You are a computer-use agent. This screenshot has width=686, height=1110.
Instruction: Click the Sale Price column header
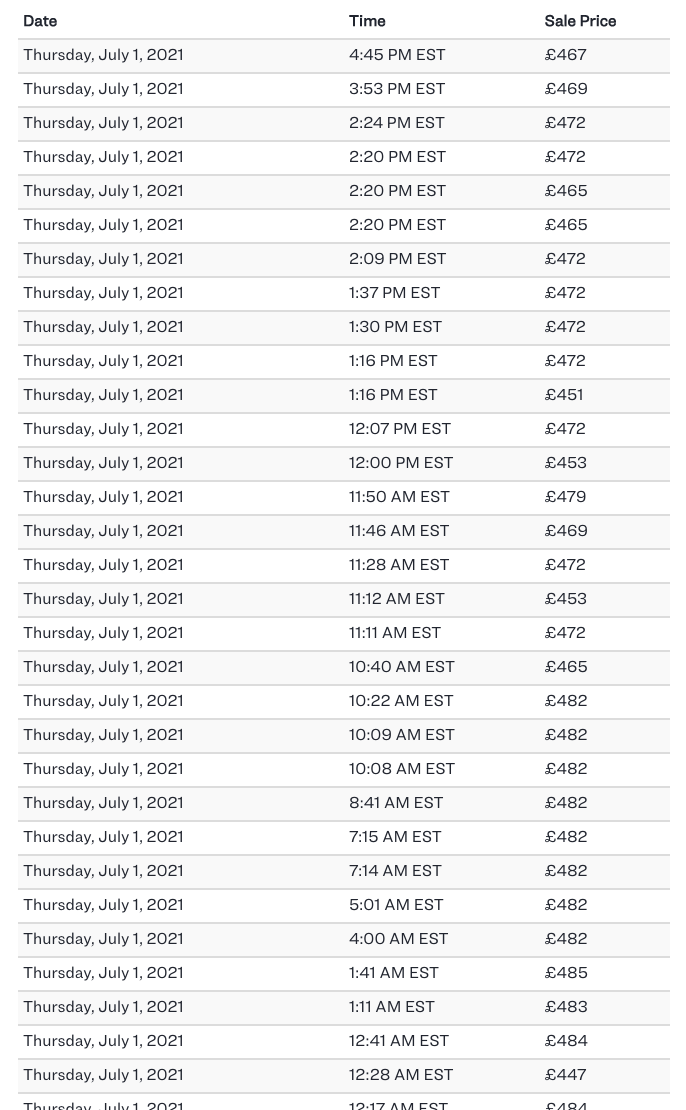tap(580, 21)
